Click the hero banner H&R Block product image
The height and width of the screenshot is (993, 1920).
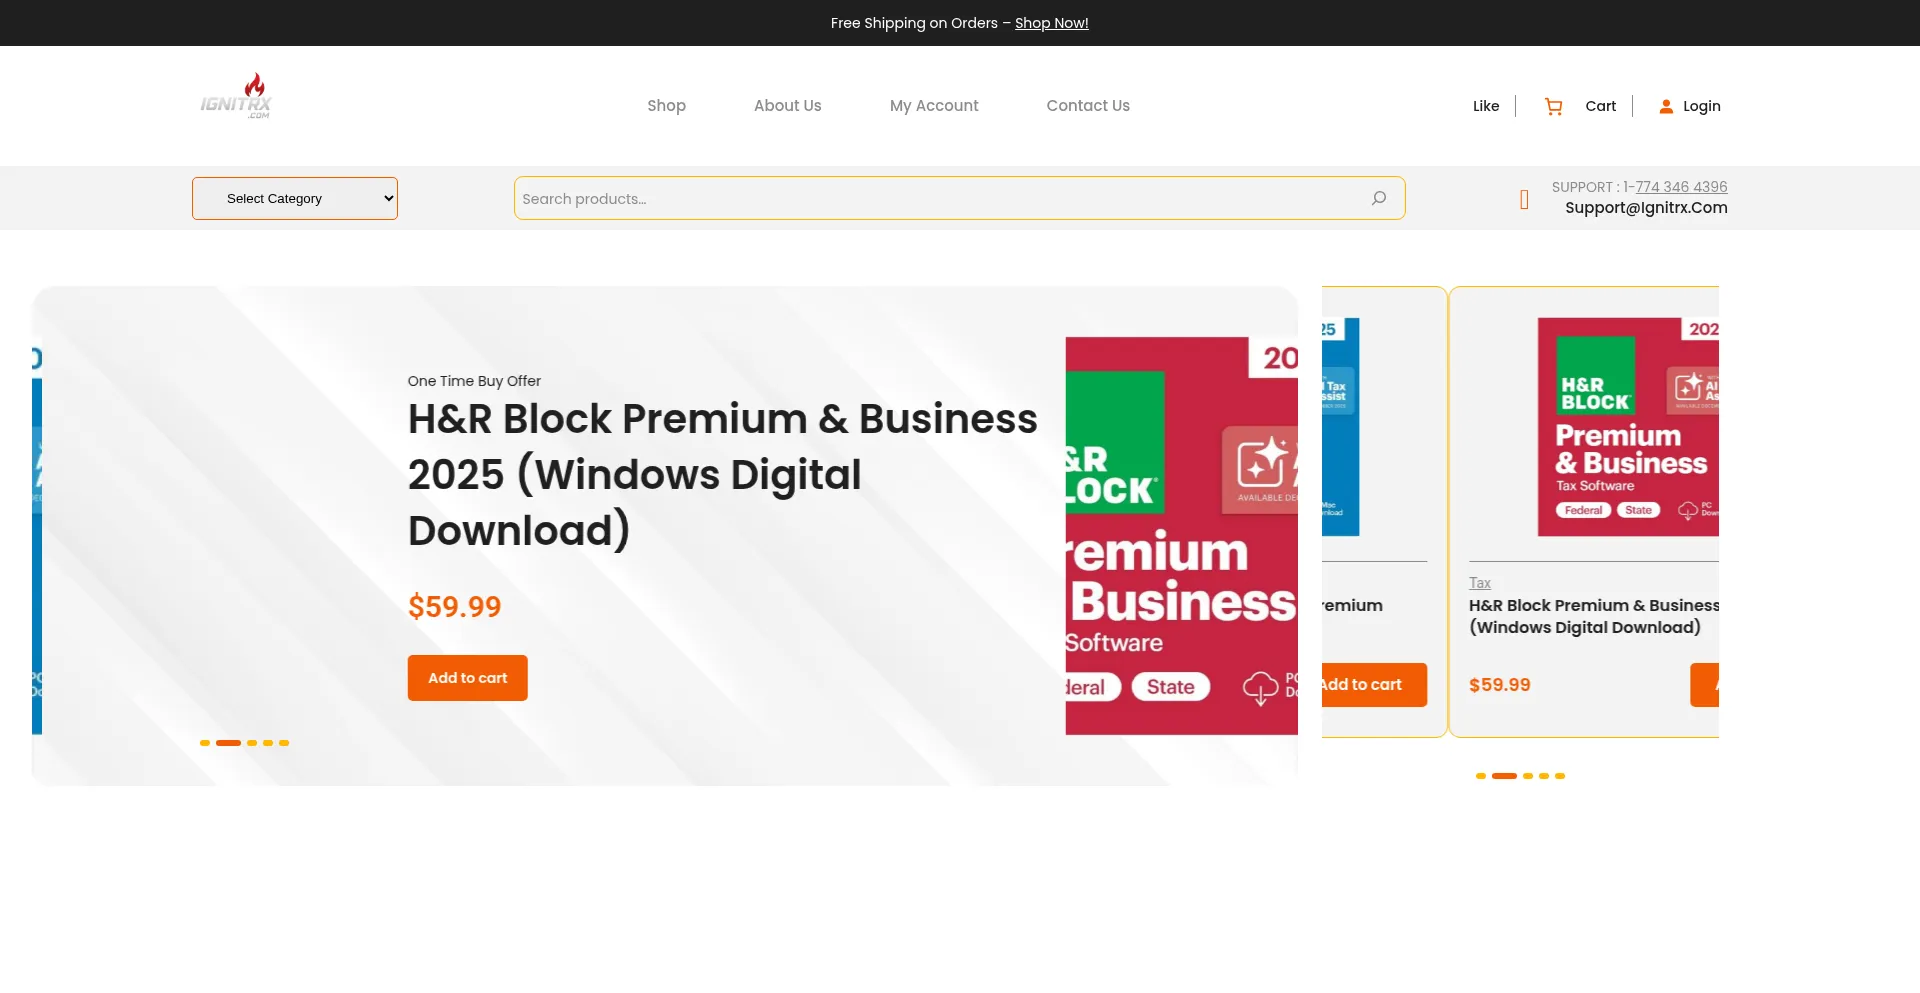coord(1181,536)
